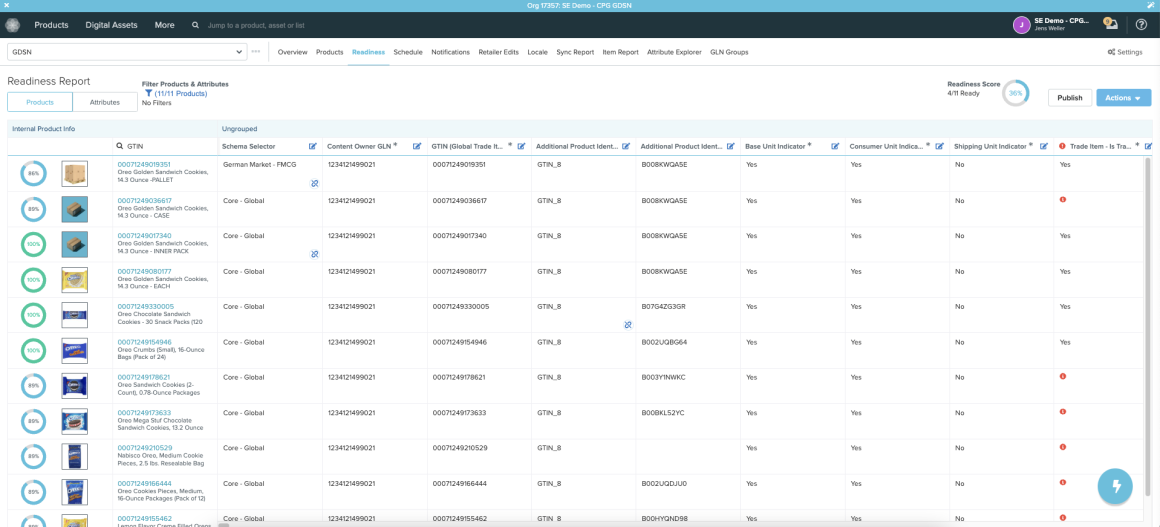Click the edit icon on Base Unit Indicator column
This screenshot has width=1160, height=527.
(x=834, y=147)
